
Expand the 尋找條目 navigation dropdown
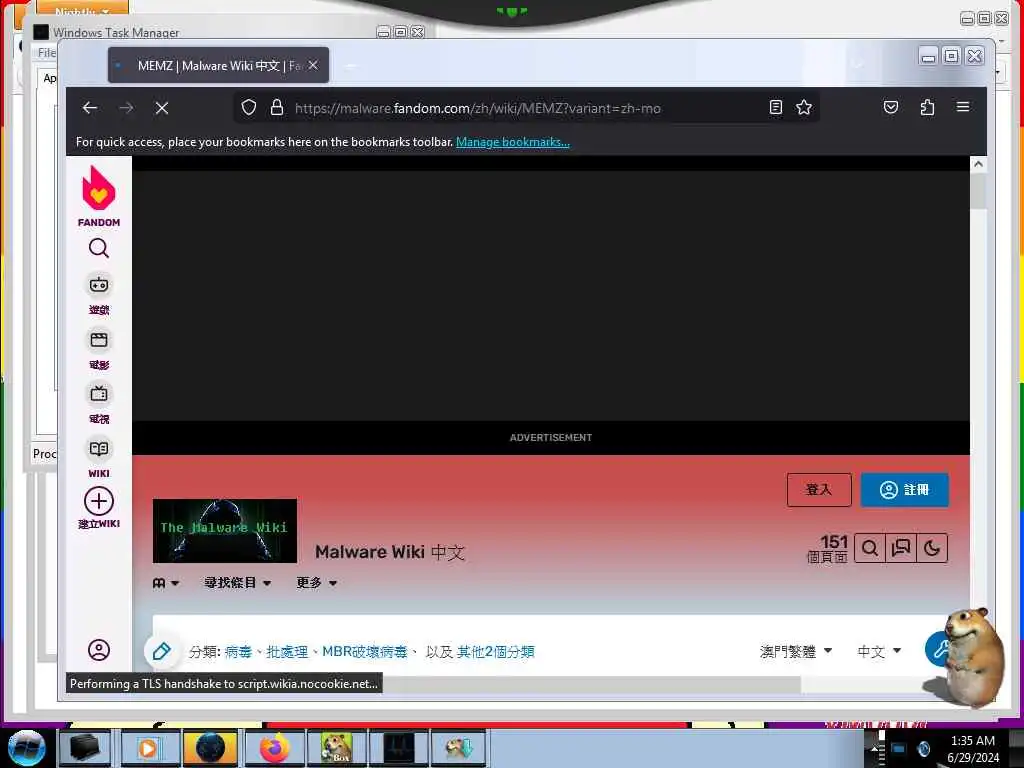coord(237,583)
